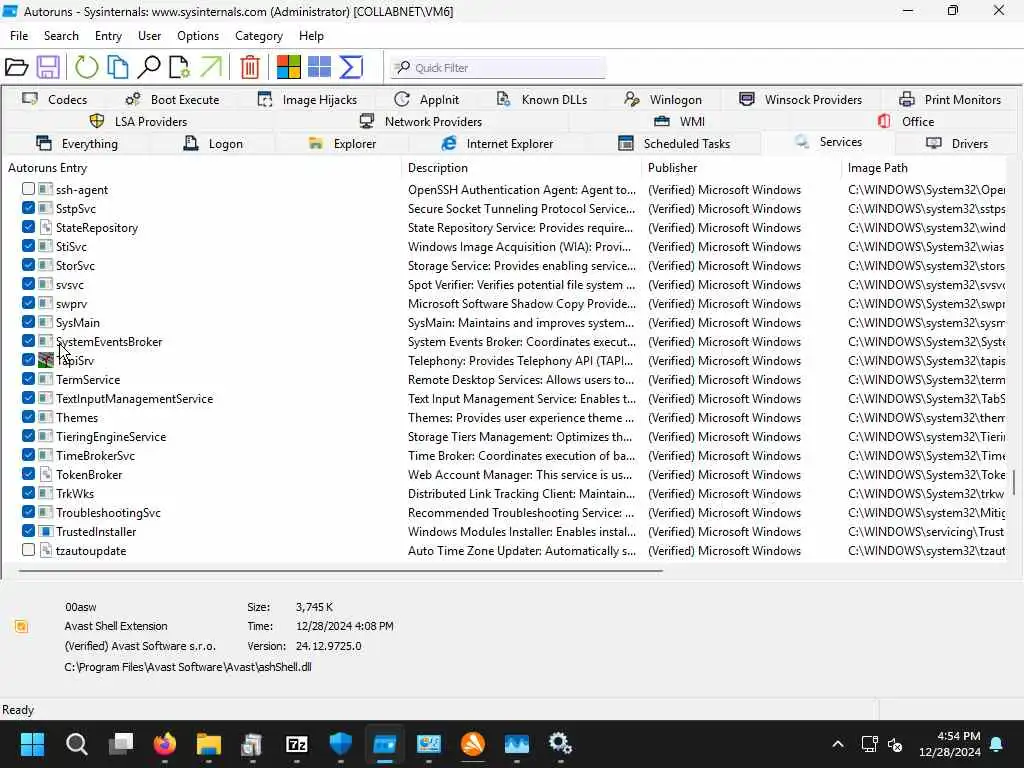
Task: Uncheck the SstpSvc entry checkbox
Action: click(28, 208)
